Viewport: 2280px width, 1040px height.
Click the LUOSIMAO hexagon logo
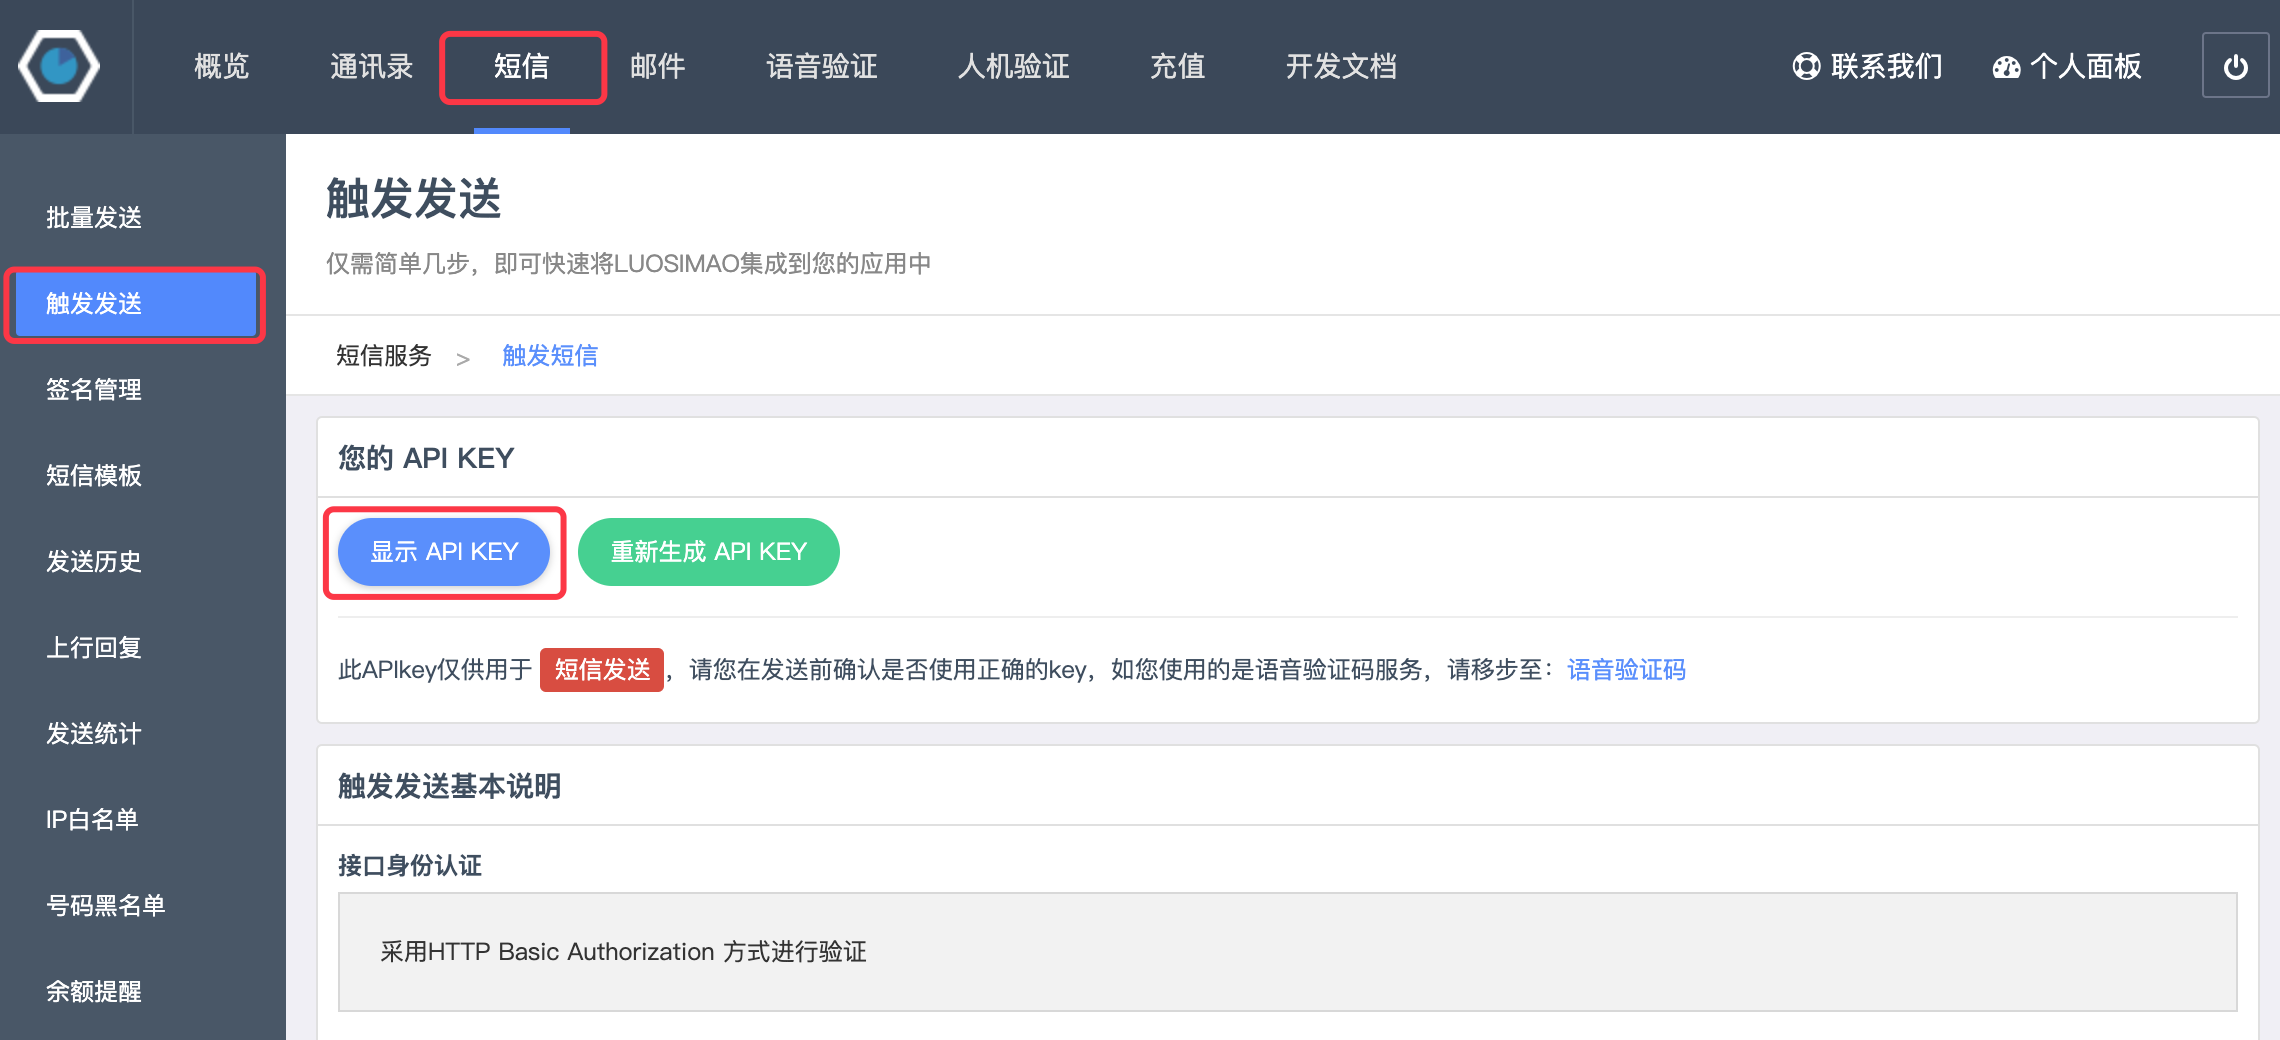[59, 66]
